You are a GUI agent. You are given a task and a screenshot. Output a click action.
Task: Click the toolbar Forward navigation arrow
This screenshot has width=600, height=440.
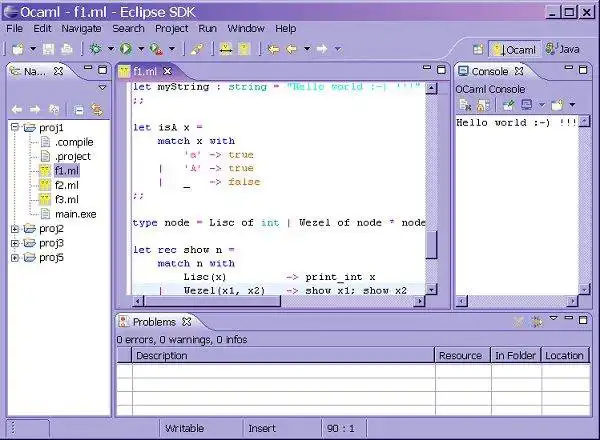click(x=322, y=49)
